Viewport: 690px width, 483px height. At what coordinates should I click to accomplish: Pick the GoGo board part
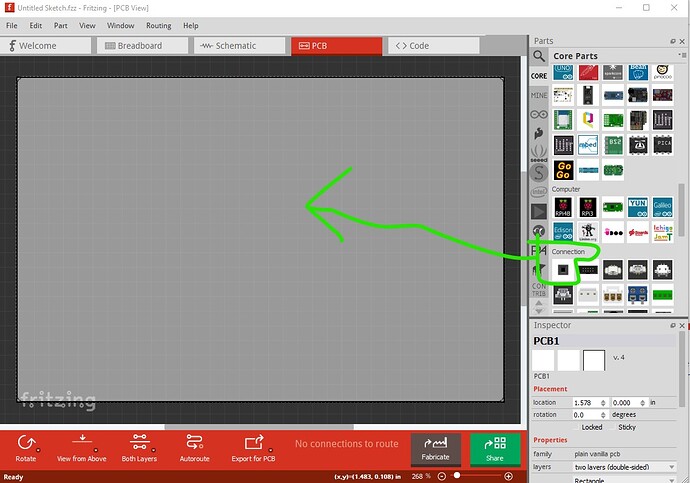coord(563,170)
